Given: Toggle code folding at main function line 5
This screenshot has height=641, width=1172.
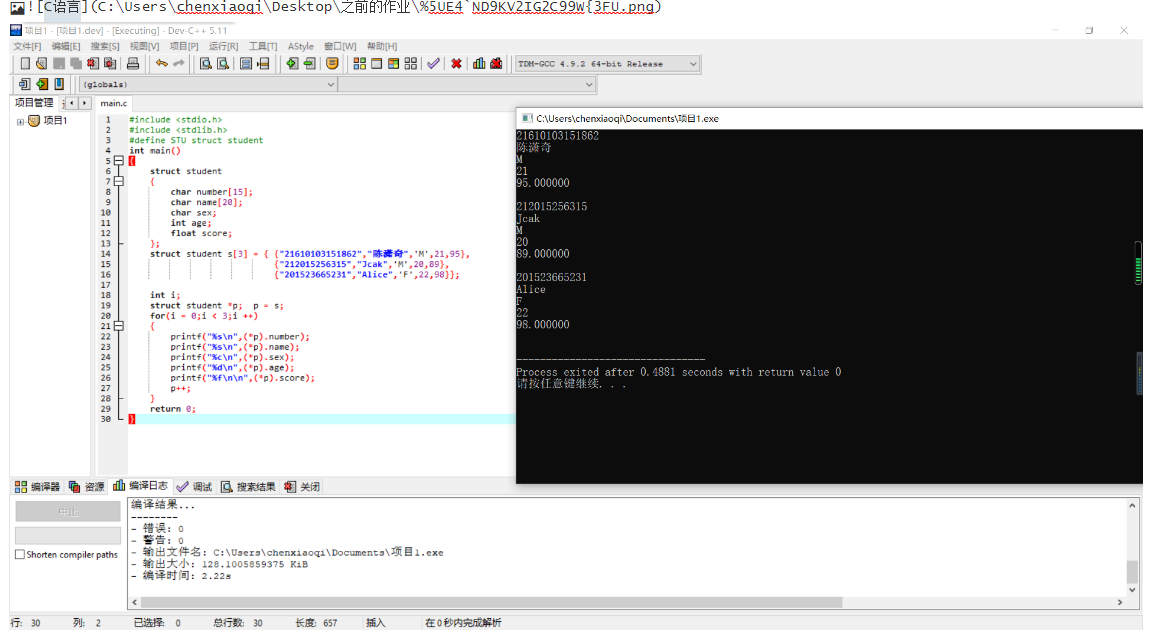Looking at the screenshot, I should (x=118, y=161).
